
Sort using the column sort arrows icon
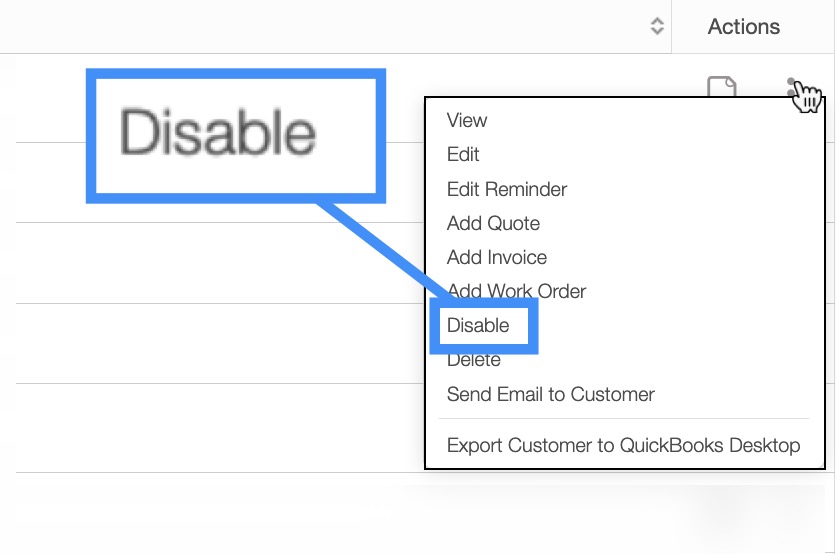(x=657, y=27)
